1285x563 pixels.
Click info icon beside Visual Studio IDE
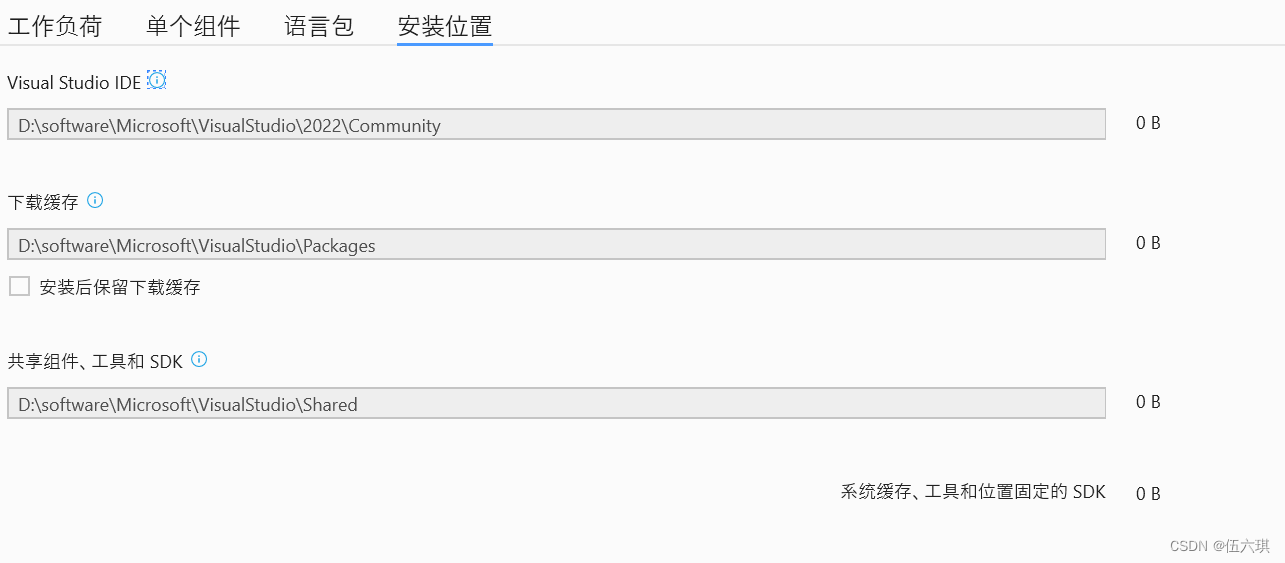[156, 81]
